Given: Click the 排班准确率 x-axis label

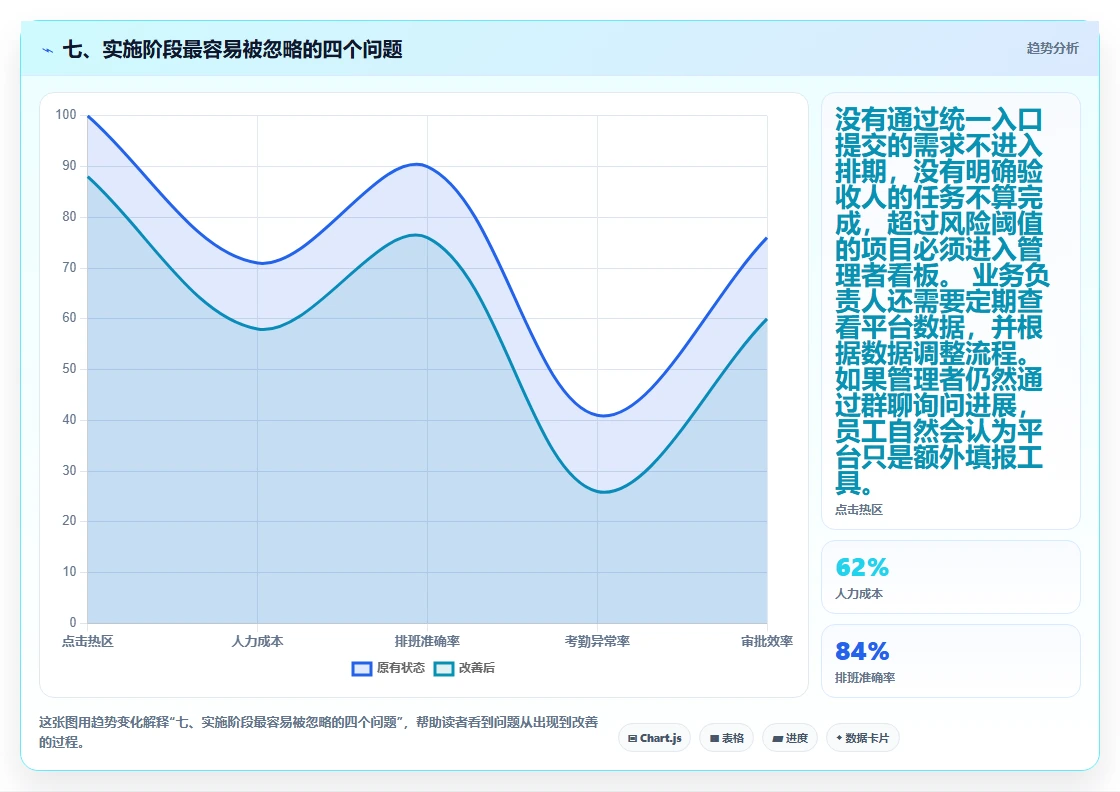Looking at the screenshot, I should (x=427, y=641).
